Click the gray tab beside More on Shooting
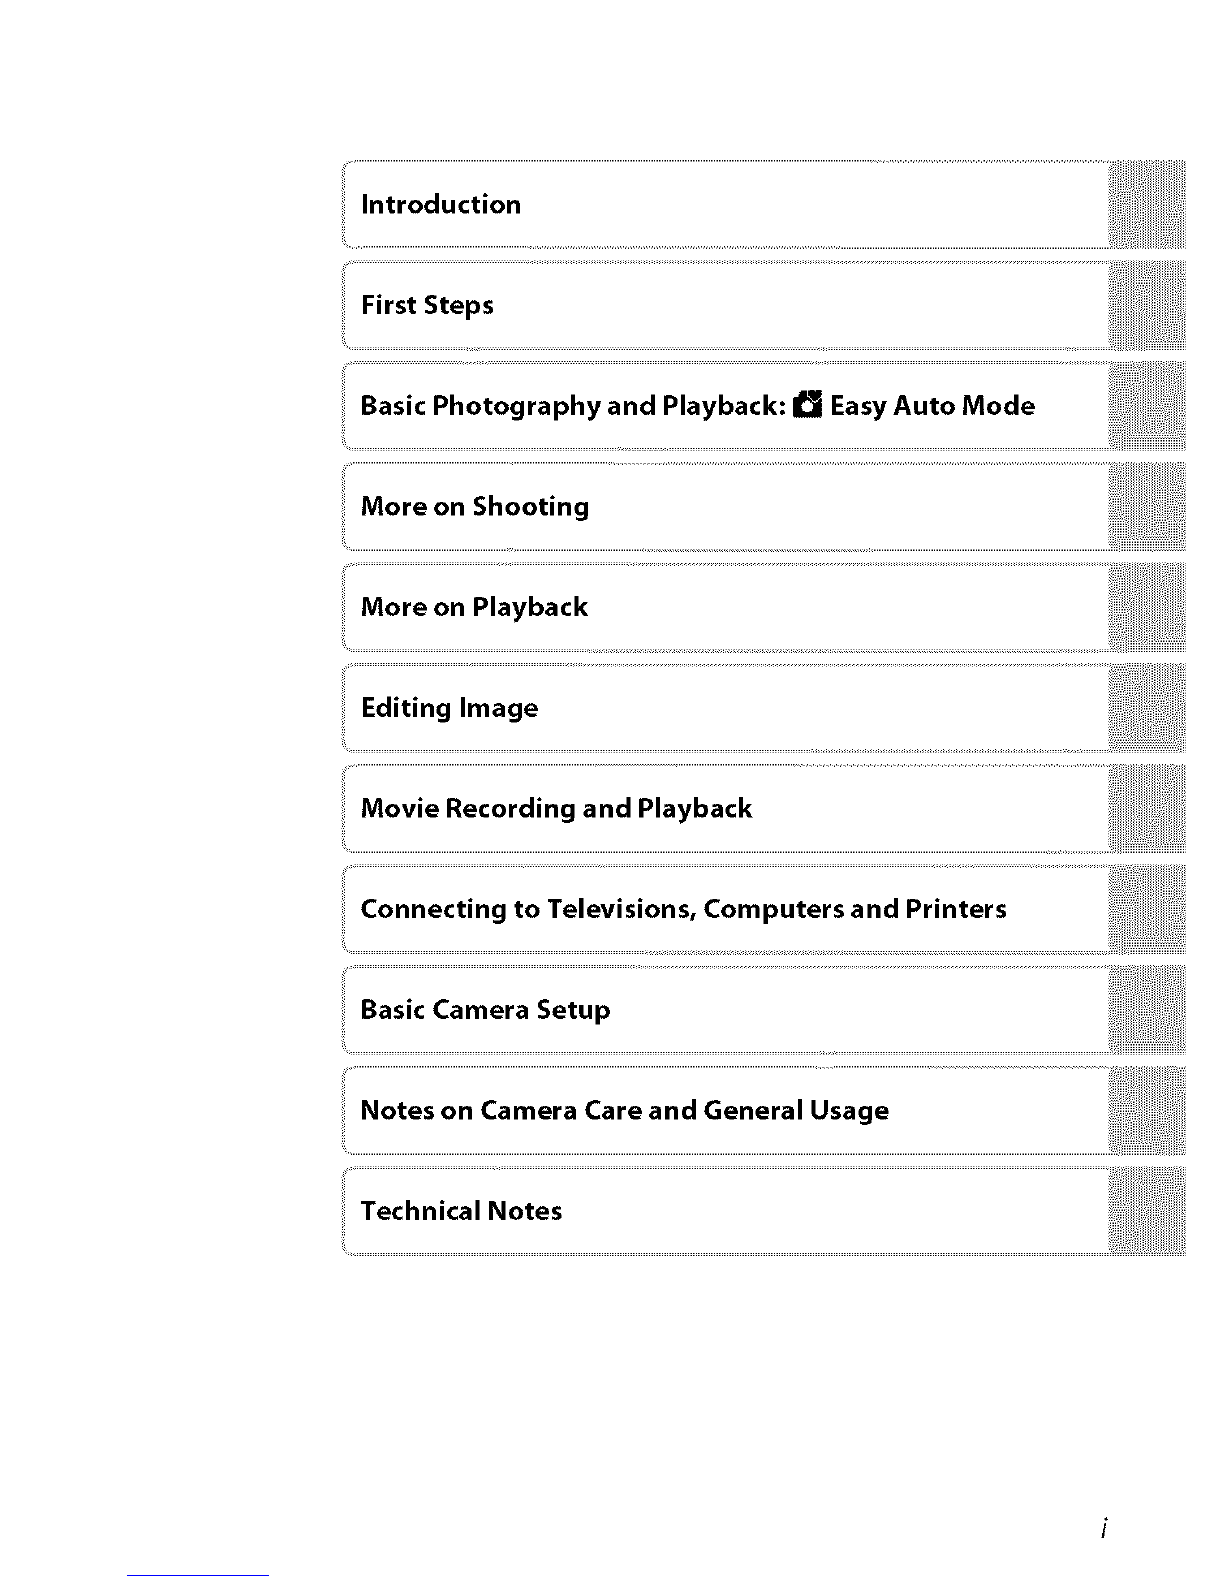The image size is (1224, 1584). [x=1147, y=506]
